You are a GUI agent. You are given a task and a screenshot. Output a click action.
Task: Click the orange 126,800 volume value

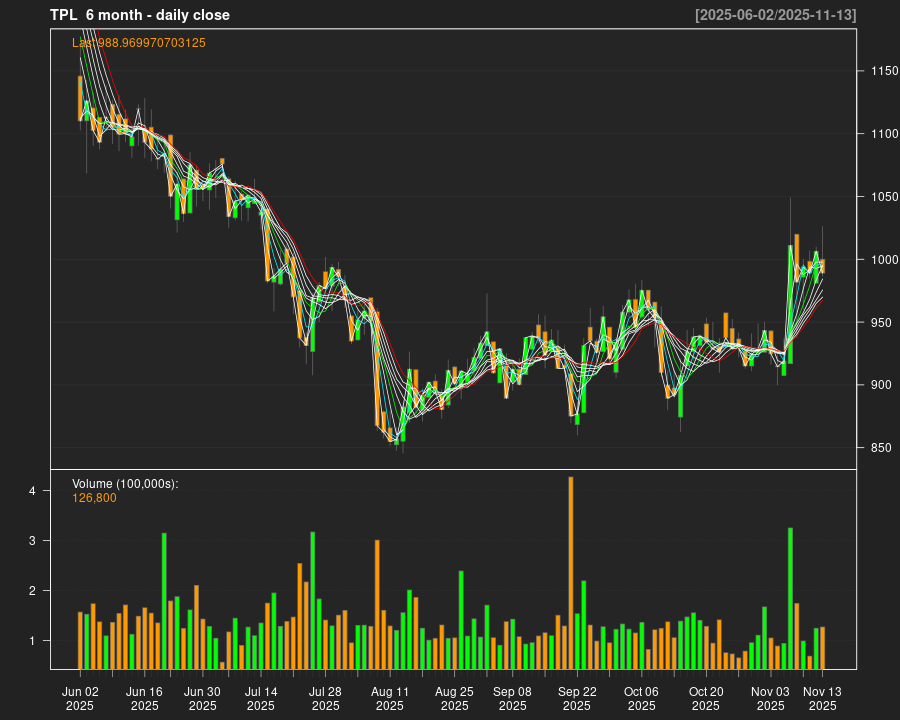coord(94,498)
